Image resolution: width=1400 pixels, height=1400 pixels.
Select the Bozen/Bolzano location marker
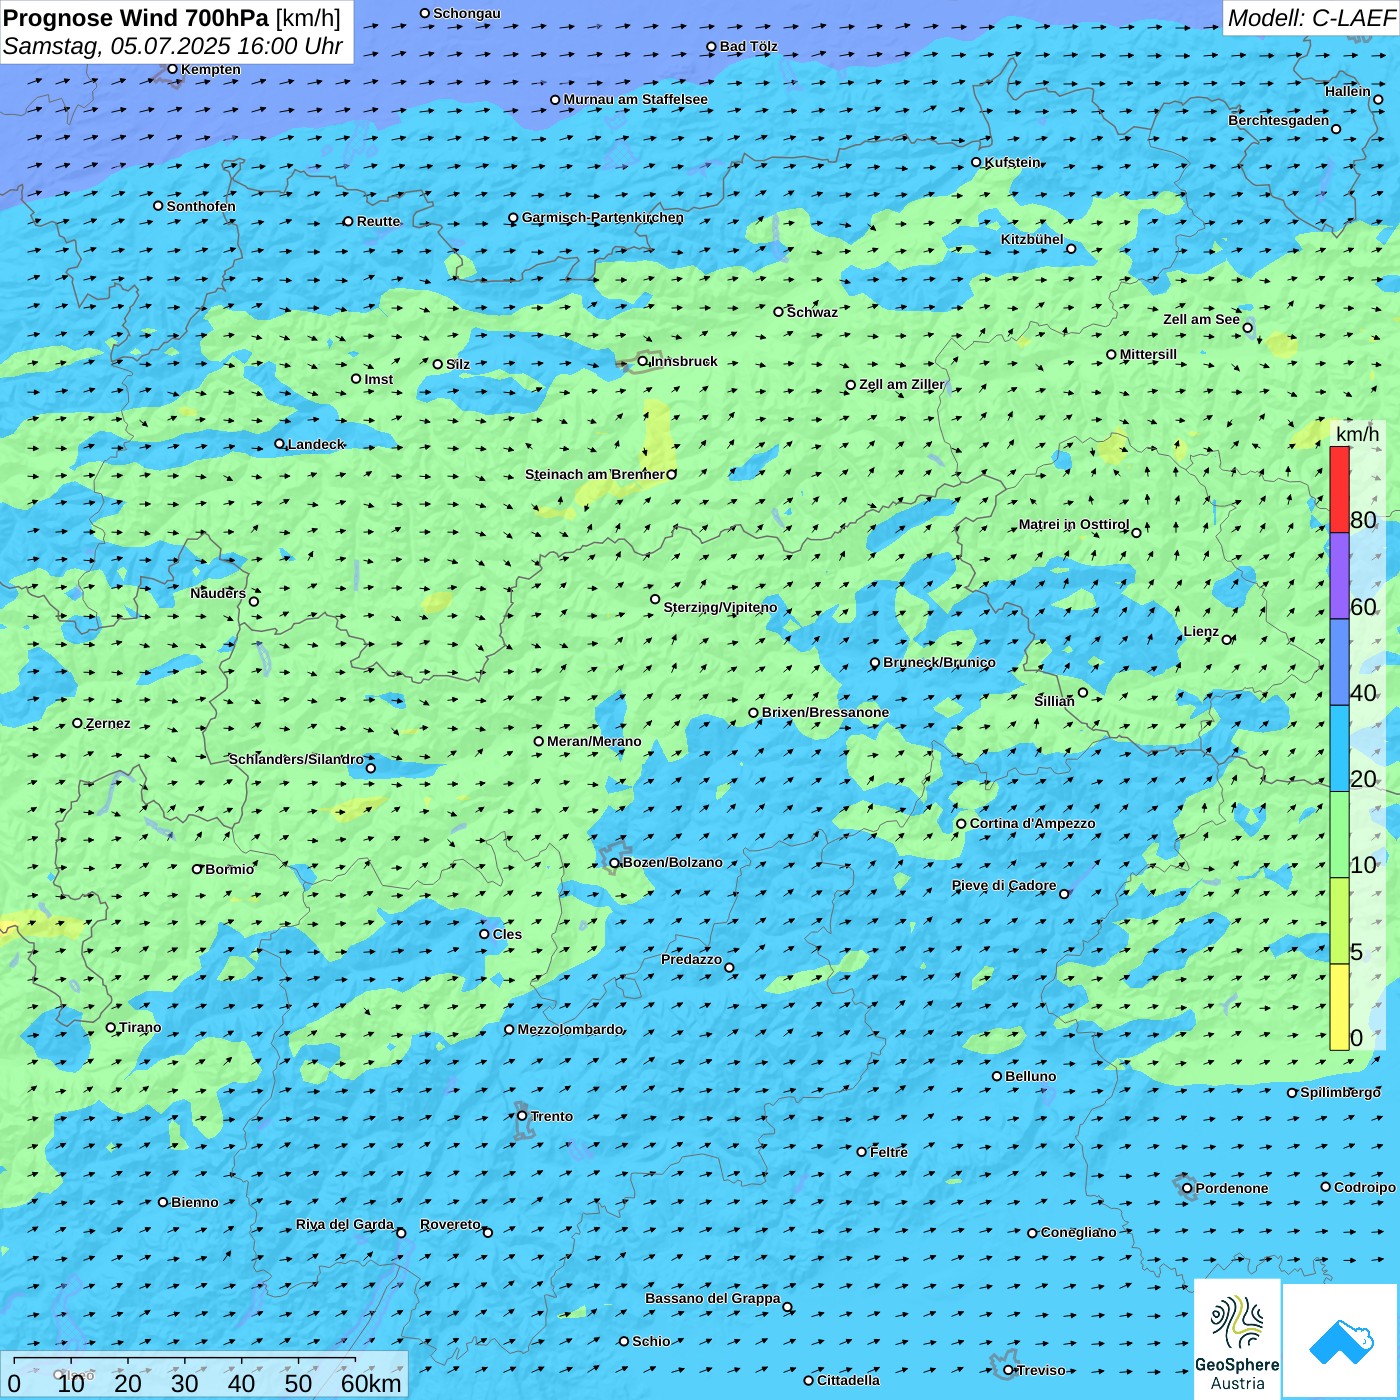[615, 863]
